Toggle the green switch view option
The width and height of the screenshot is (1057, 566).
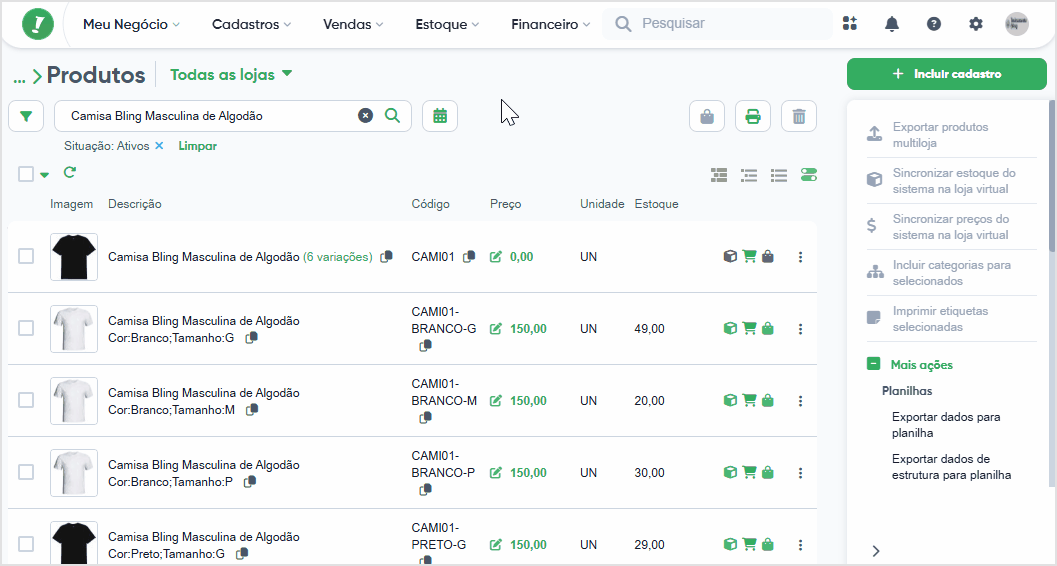tap(809, 175)
